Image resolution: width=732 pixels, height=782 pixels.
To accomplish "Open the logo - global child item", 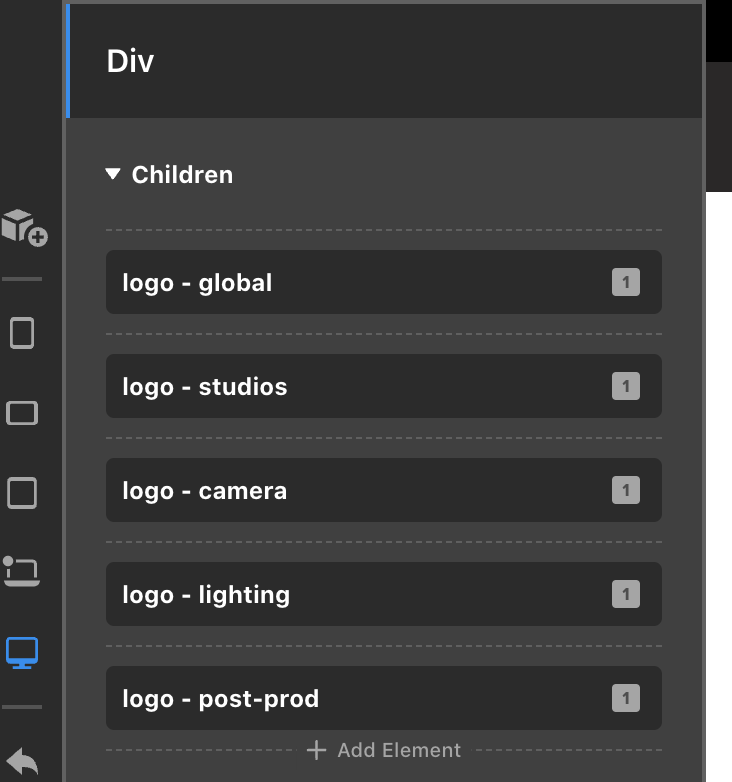I will click(x=383, y=282).
